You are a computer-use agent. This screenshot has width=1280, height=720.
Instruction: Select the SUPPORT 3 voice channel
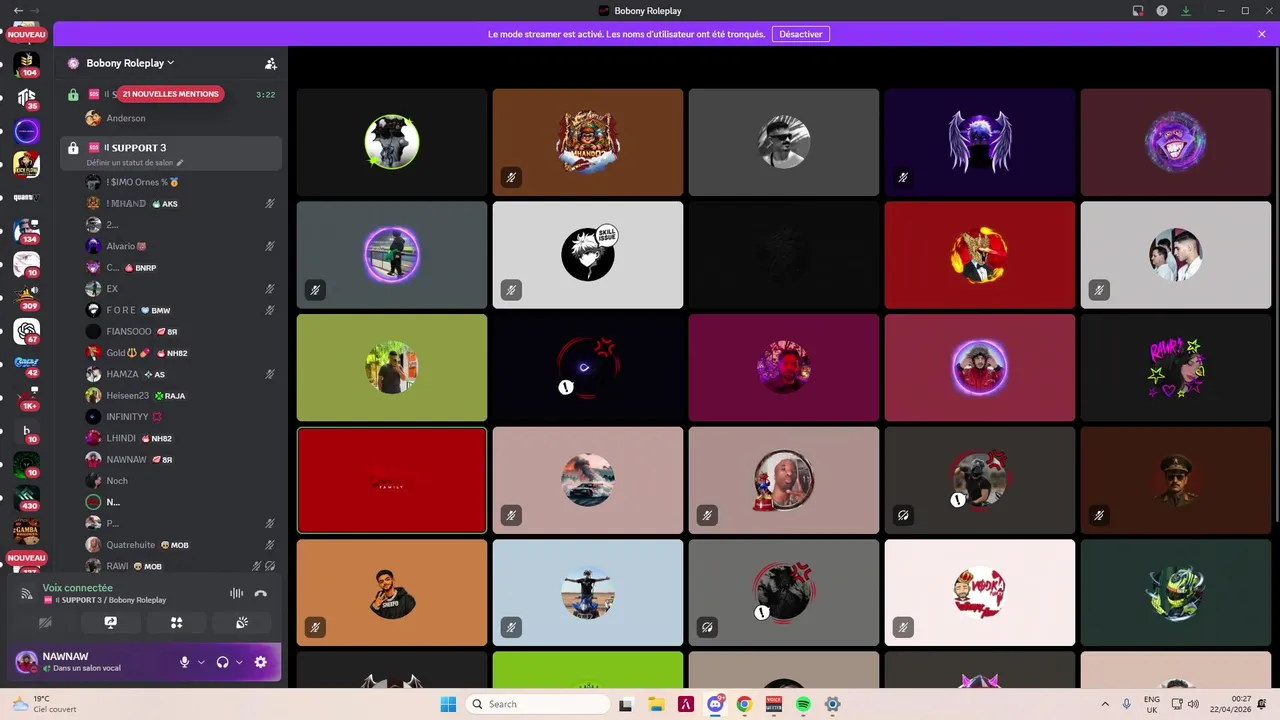[x=171, y=153]
